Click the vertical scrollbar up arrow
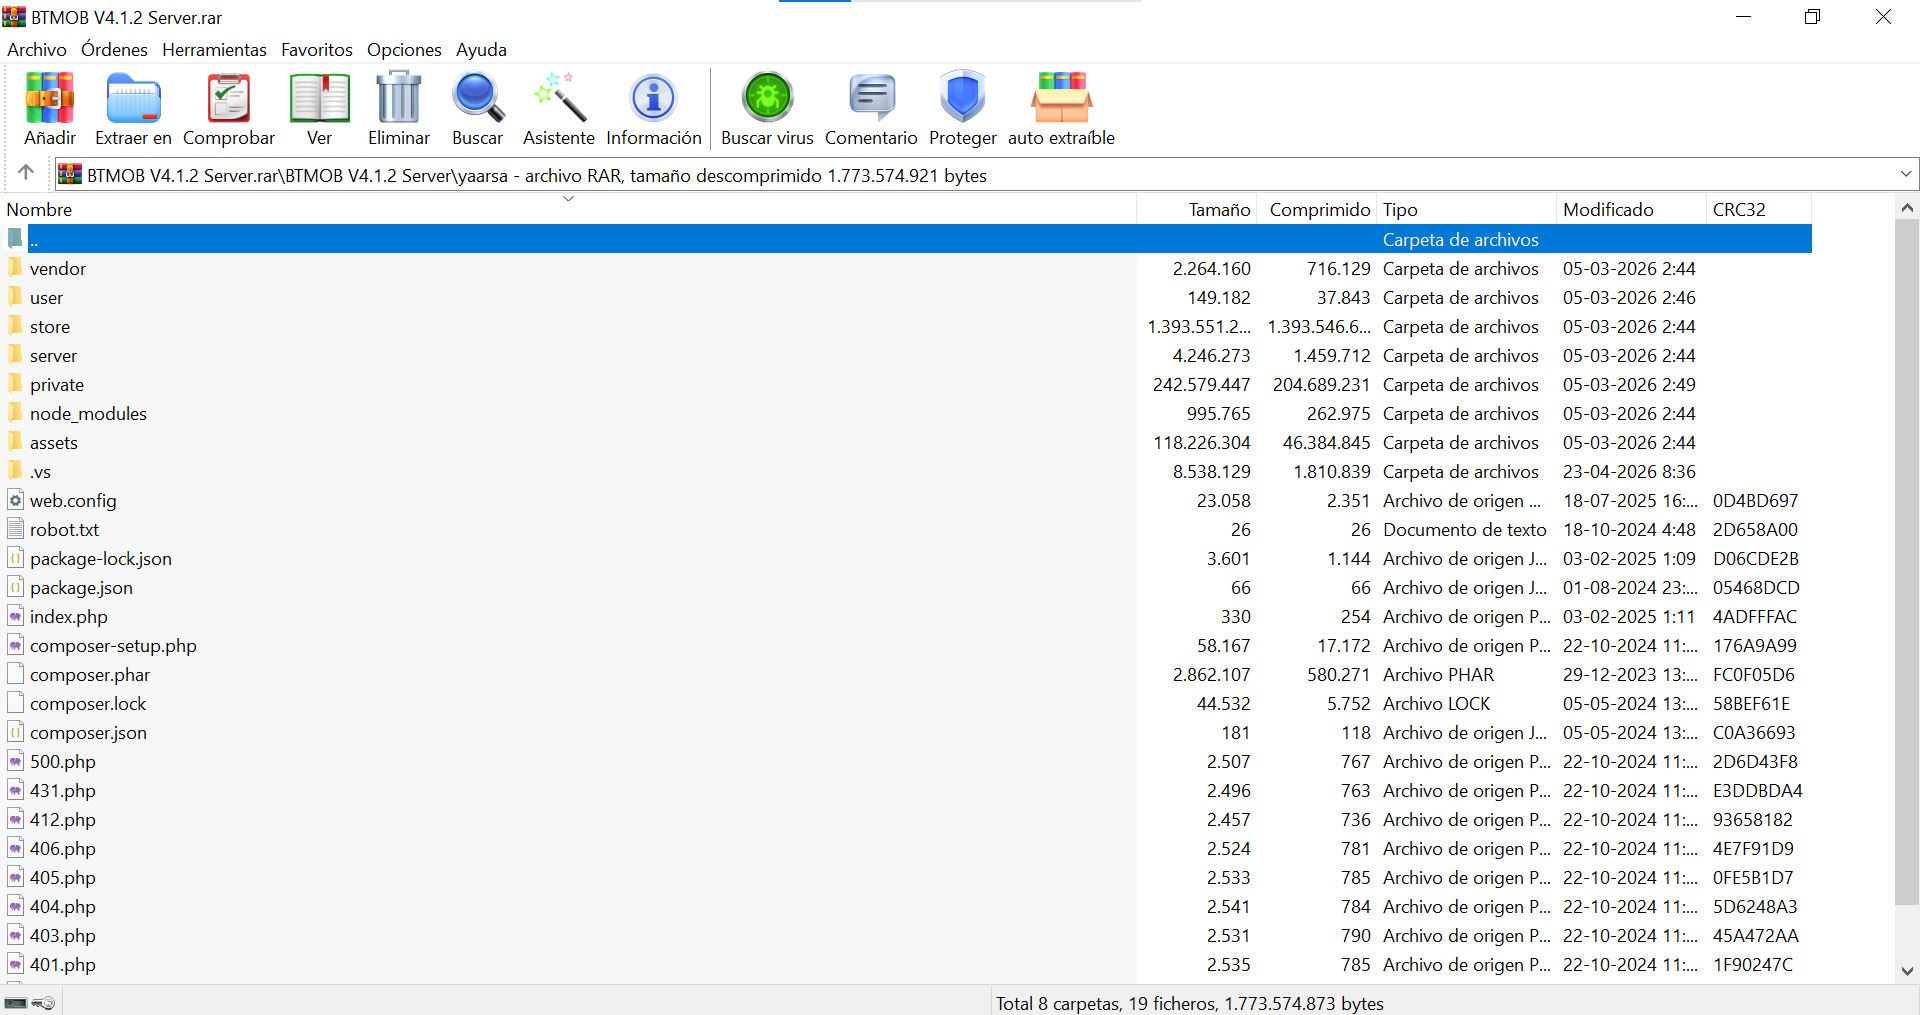 (1907, 208)
